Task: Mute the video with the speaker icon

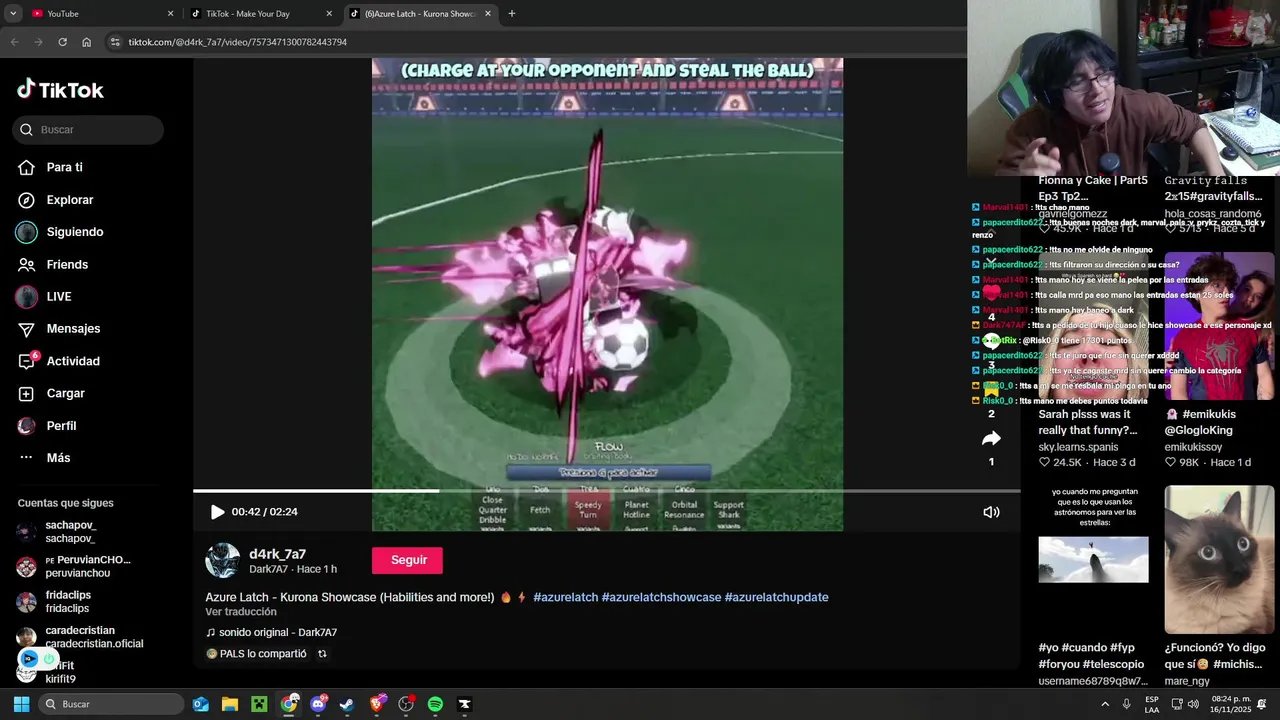Action: pyautogui.click(x=991, y=512)
